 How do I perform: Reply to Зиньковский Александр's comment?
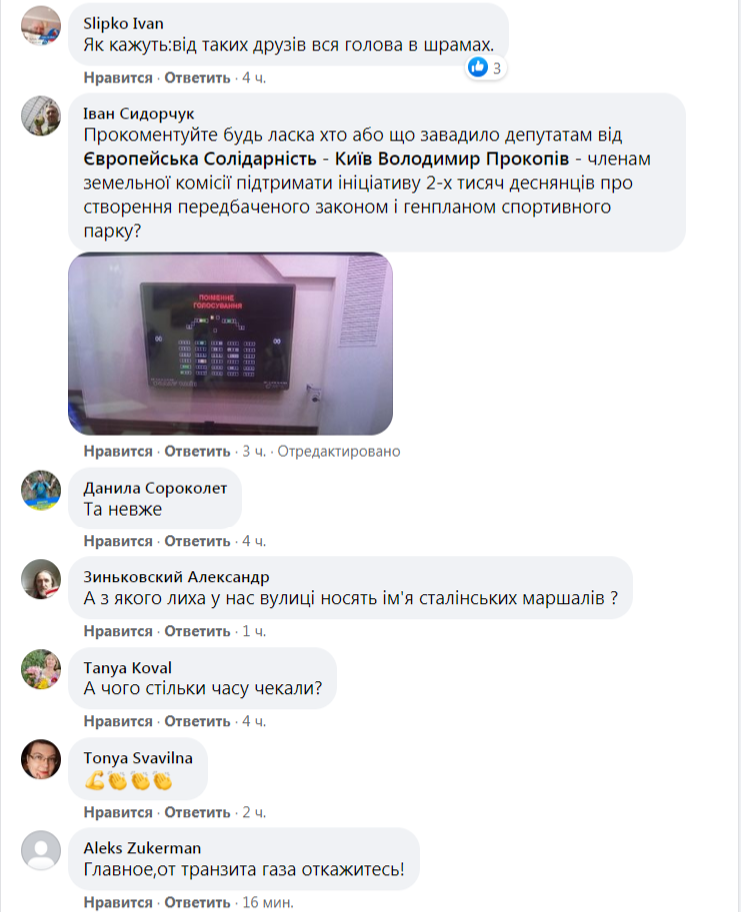point(197,631)
